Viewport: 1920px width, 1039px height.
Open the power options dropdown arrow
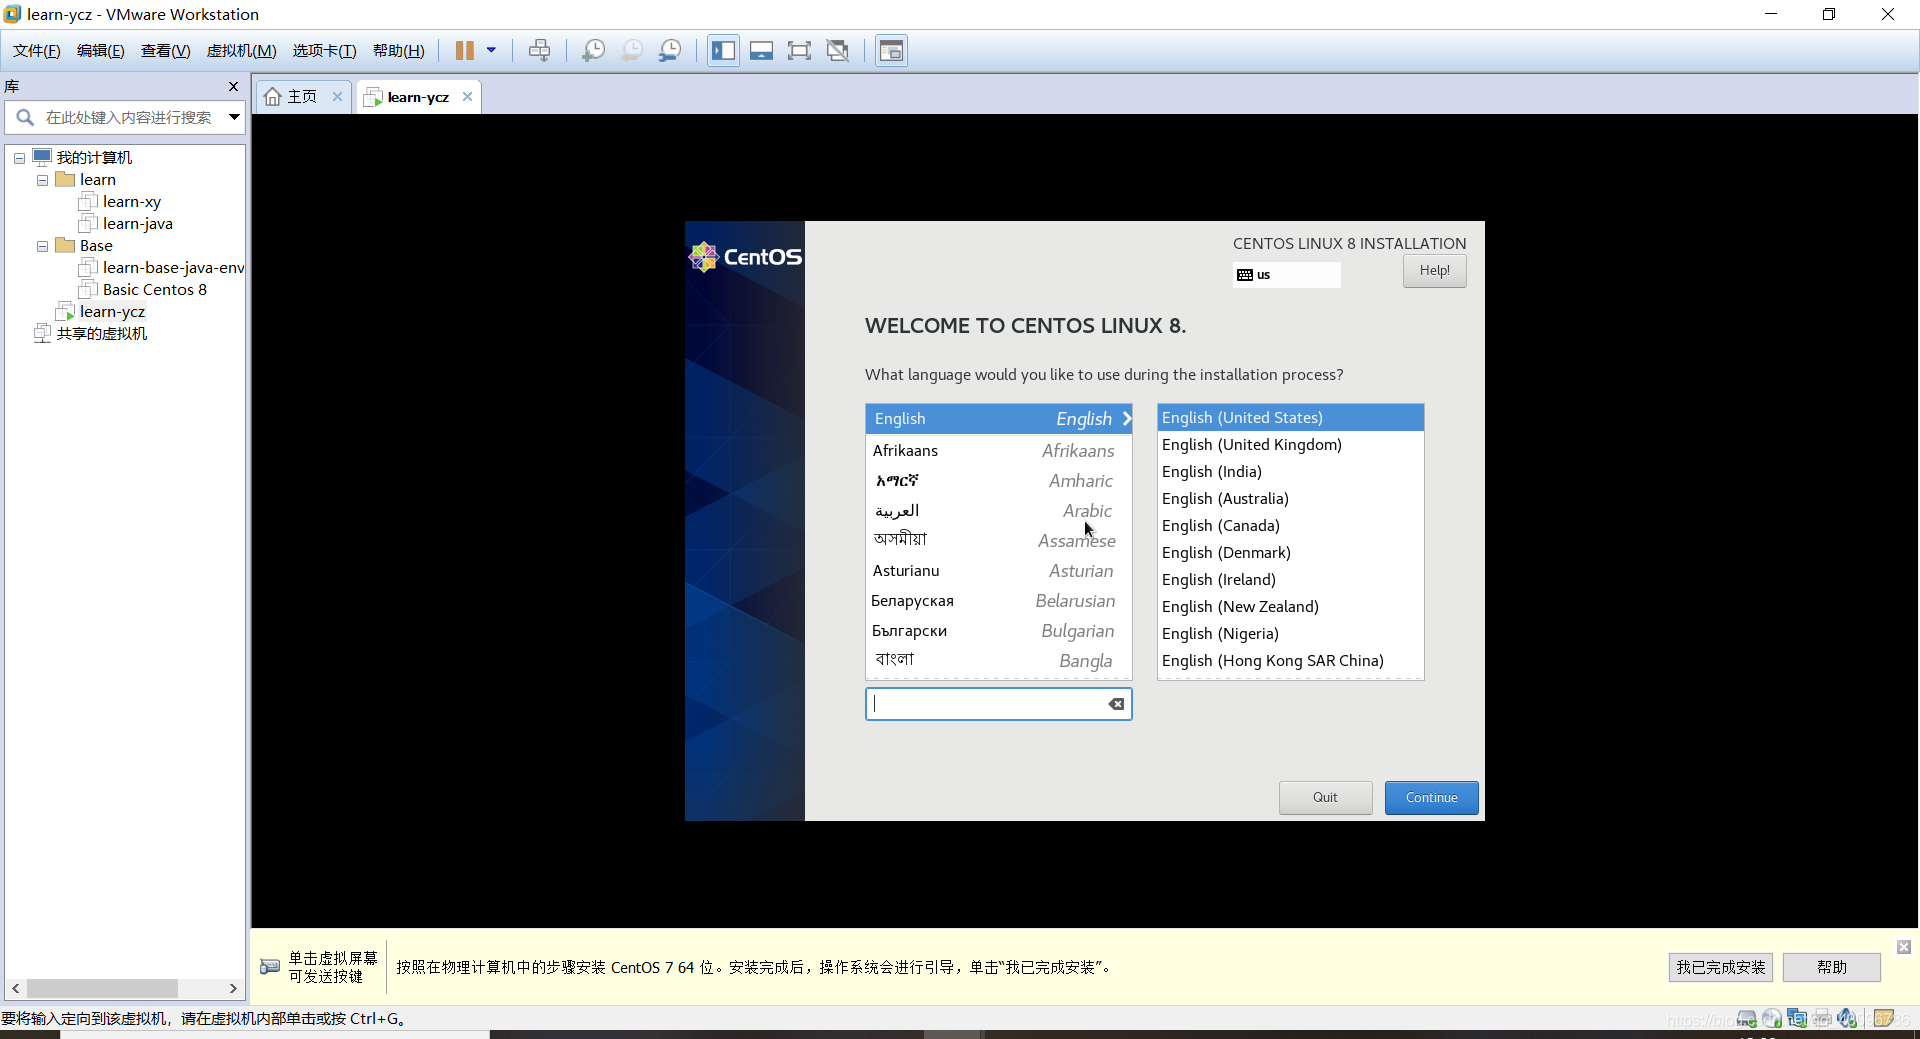(x=491, y=50)
